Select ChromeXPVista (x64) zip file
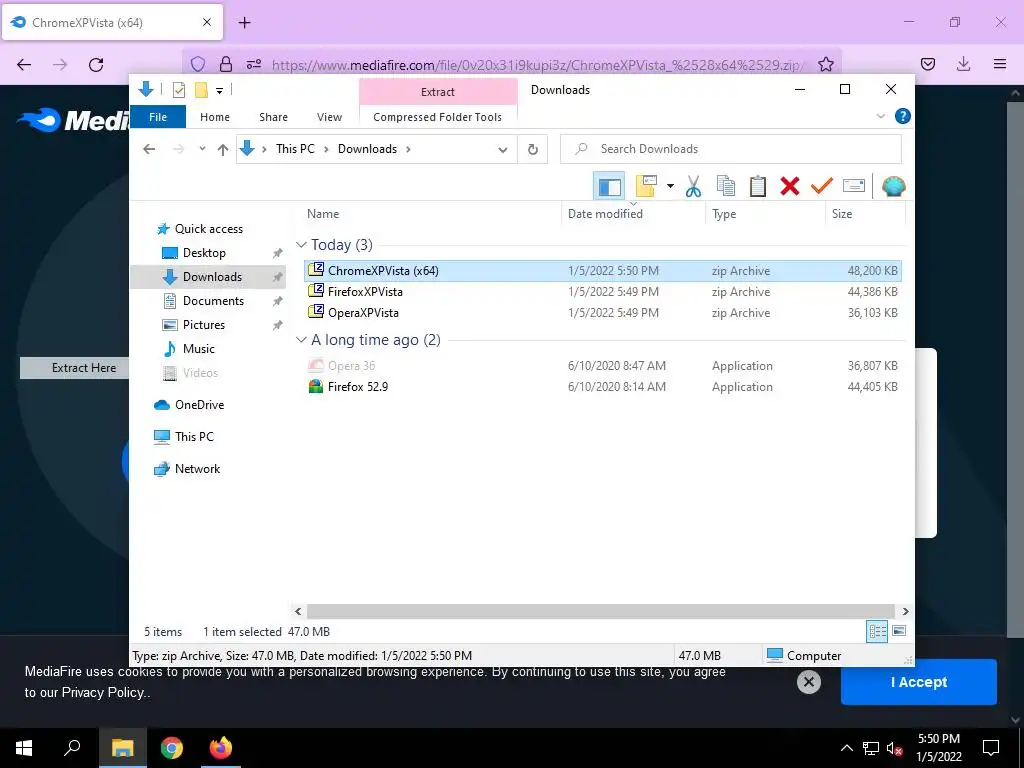This screenshot has height=768, width=1024. coord(603,270)
